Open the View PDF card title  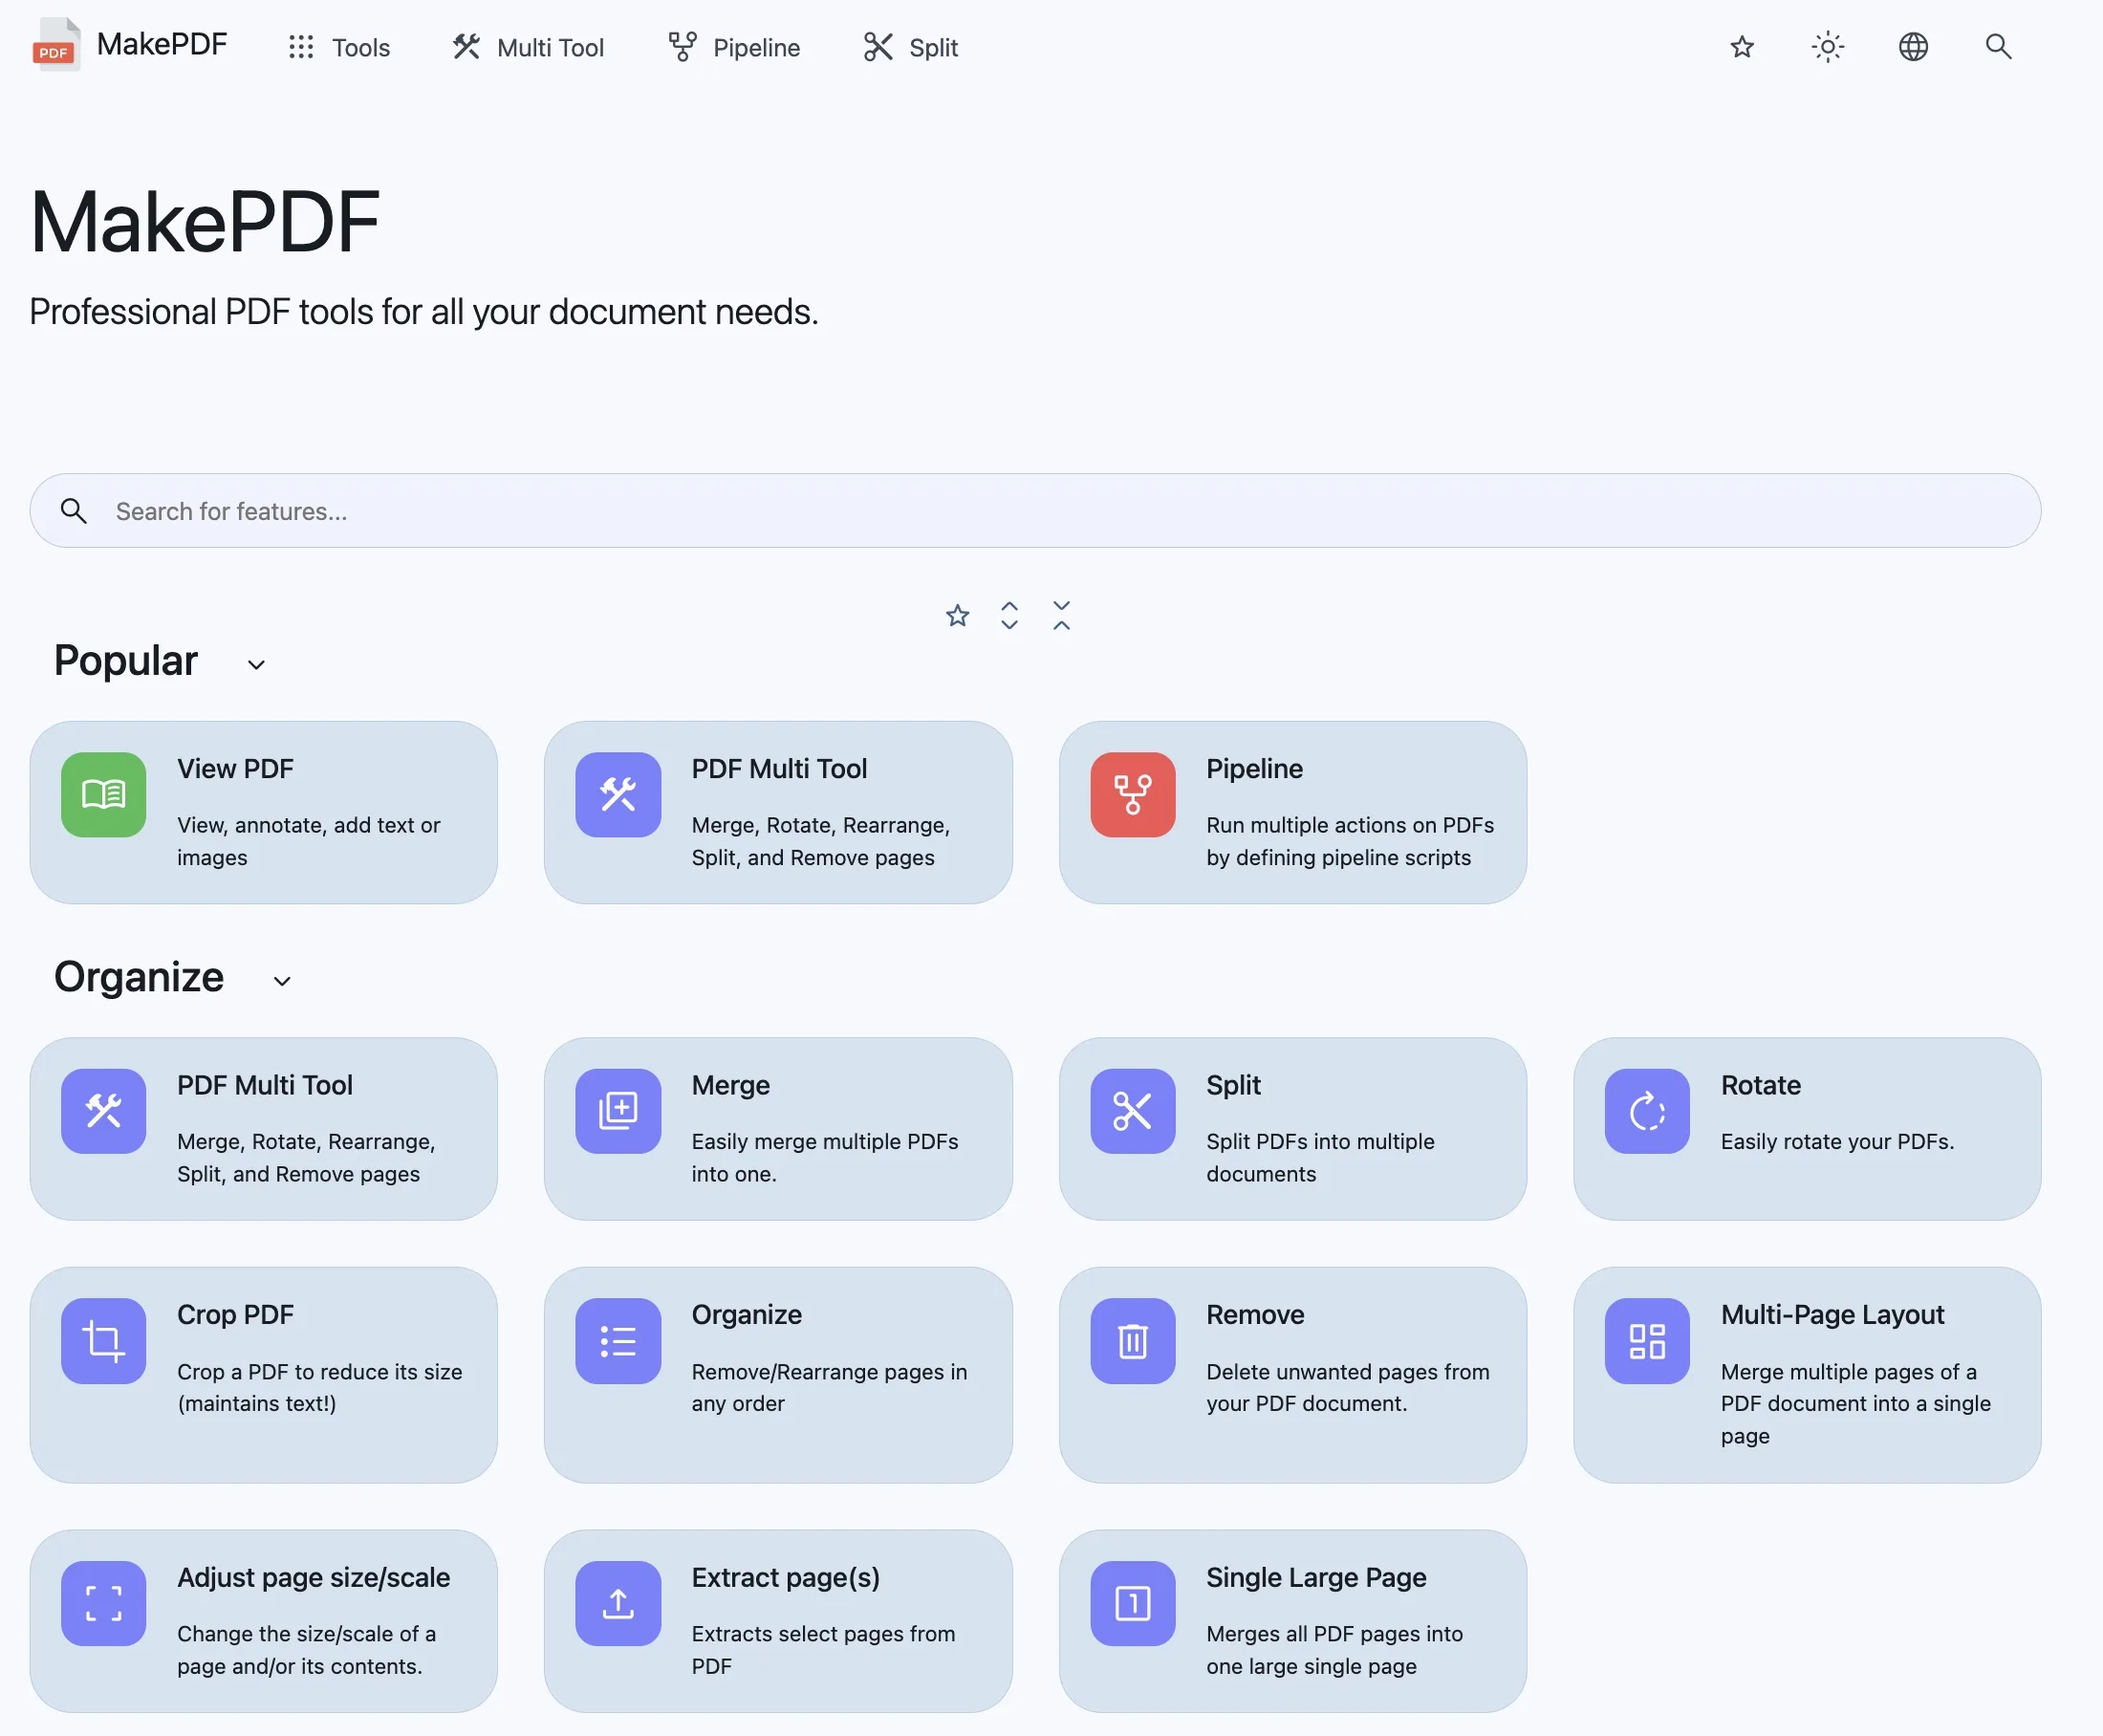coord(235,768)
